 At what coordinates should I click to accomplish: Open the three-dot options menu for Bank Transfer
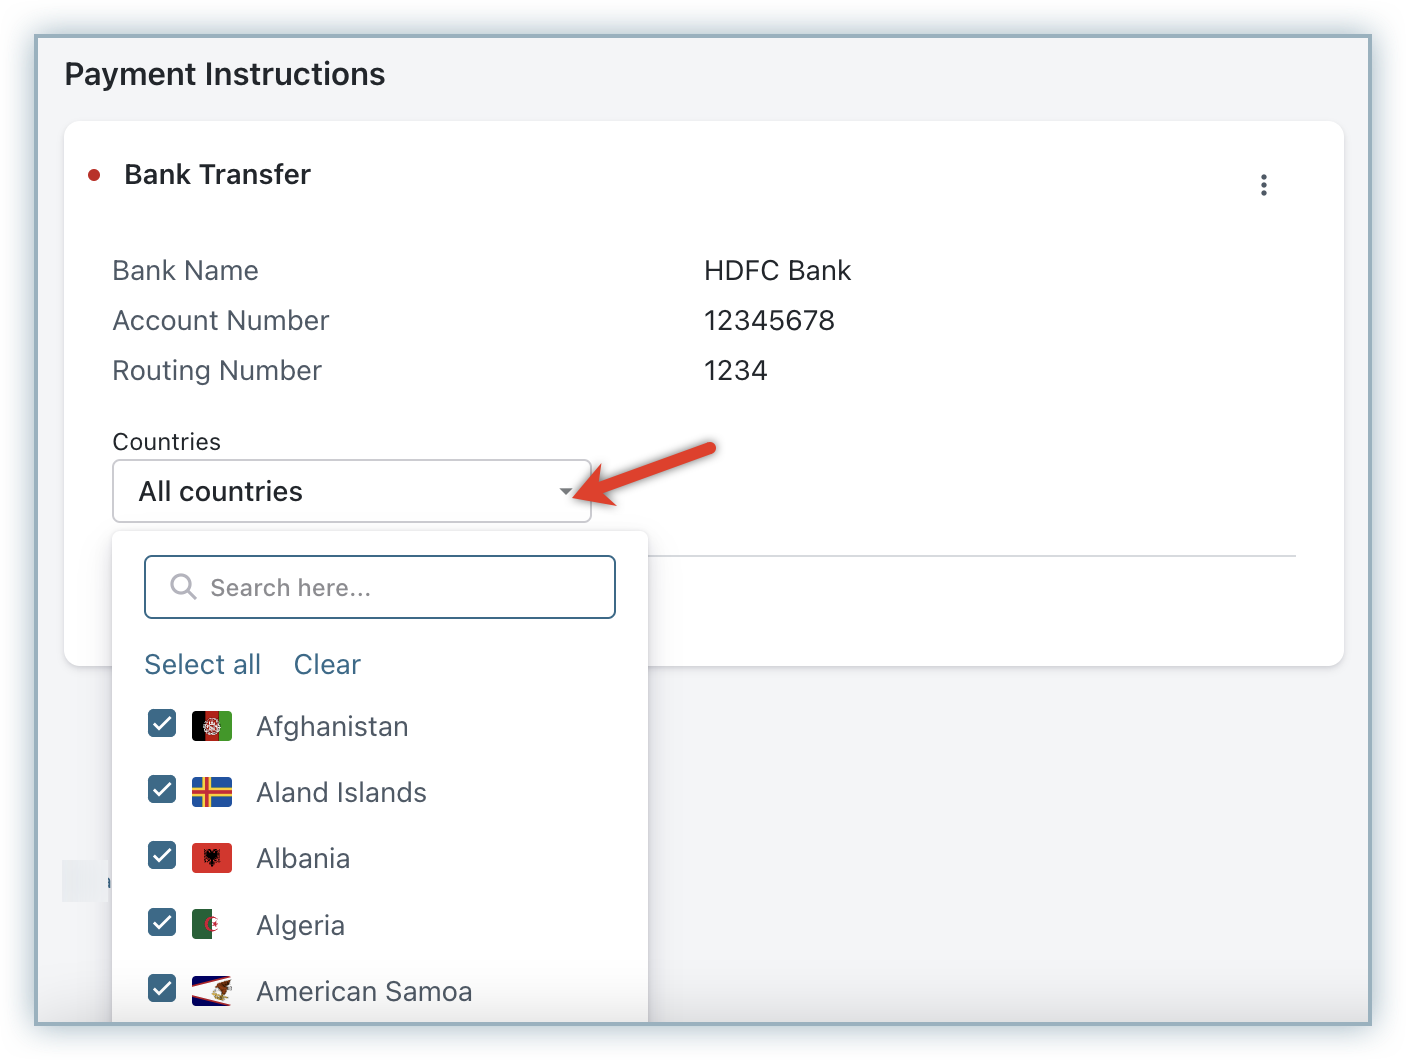pos(1264,185)
